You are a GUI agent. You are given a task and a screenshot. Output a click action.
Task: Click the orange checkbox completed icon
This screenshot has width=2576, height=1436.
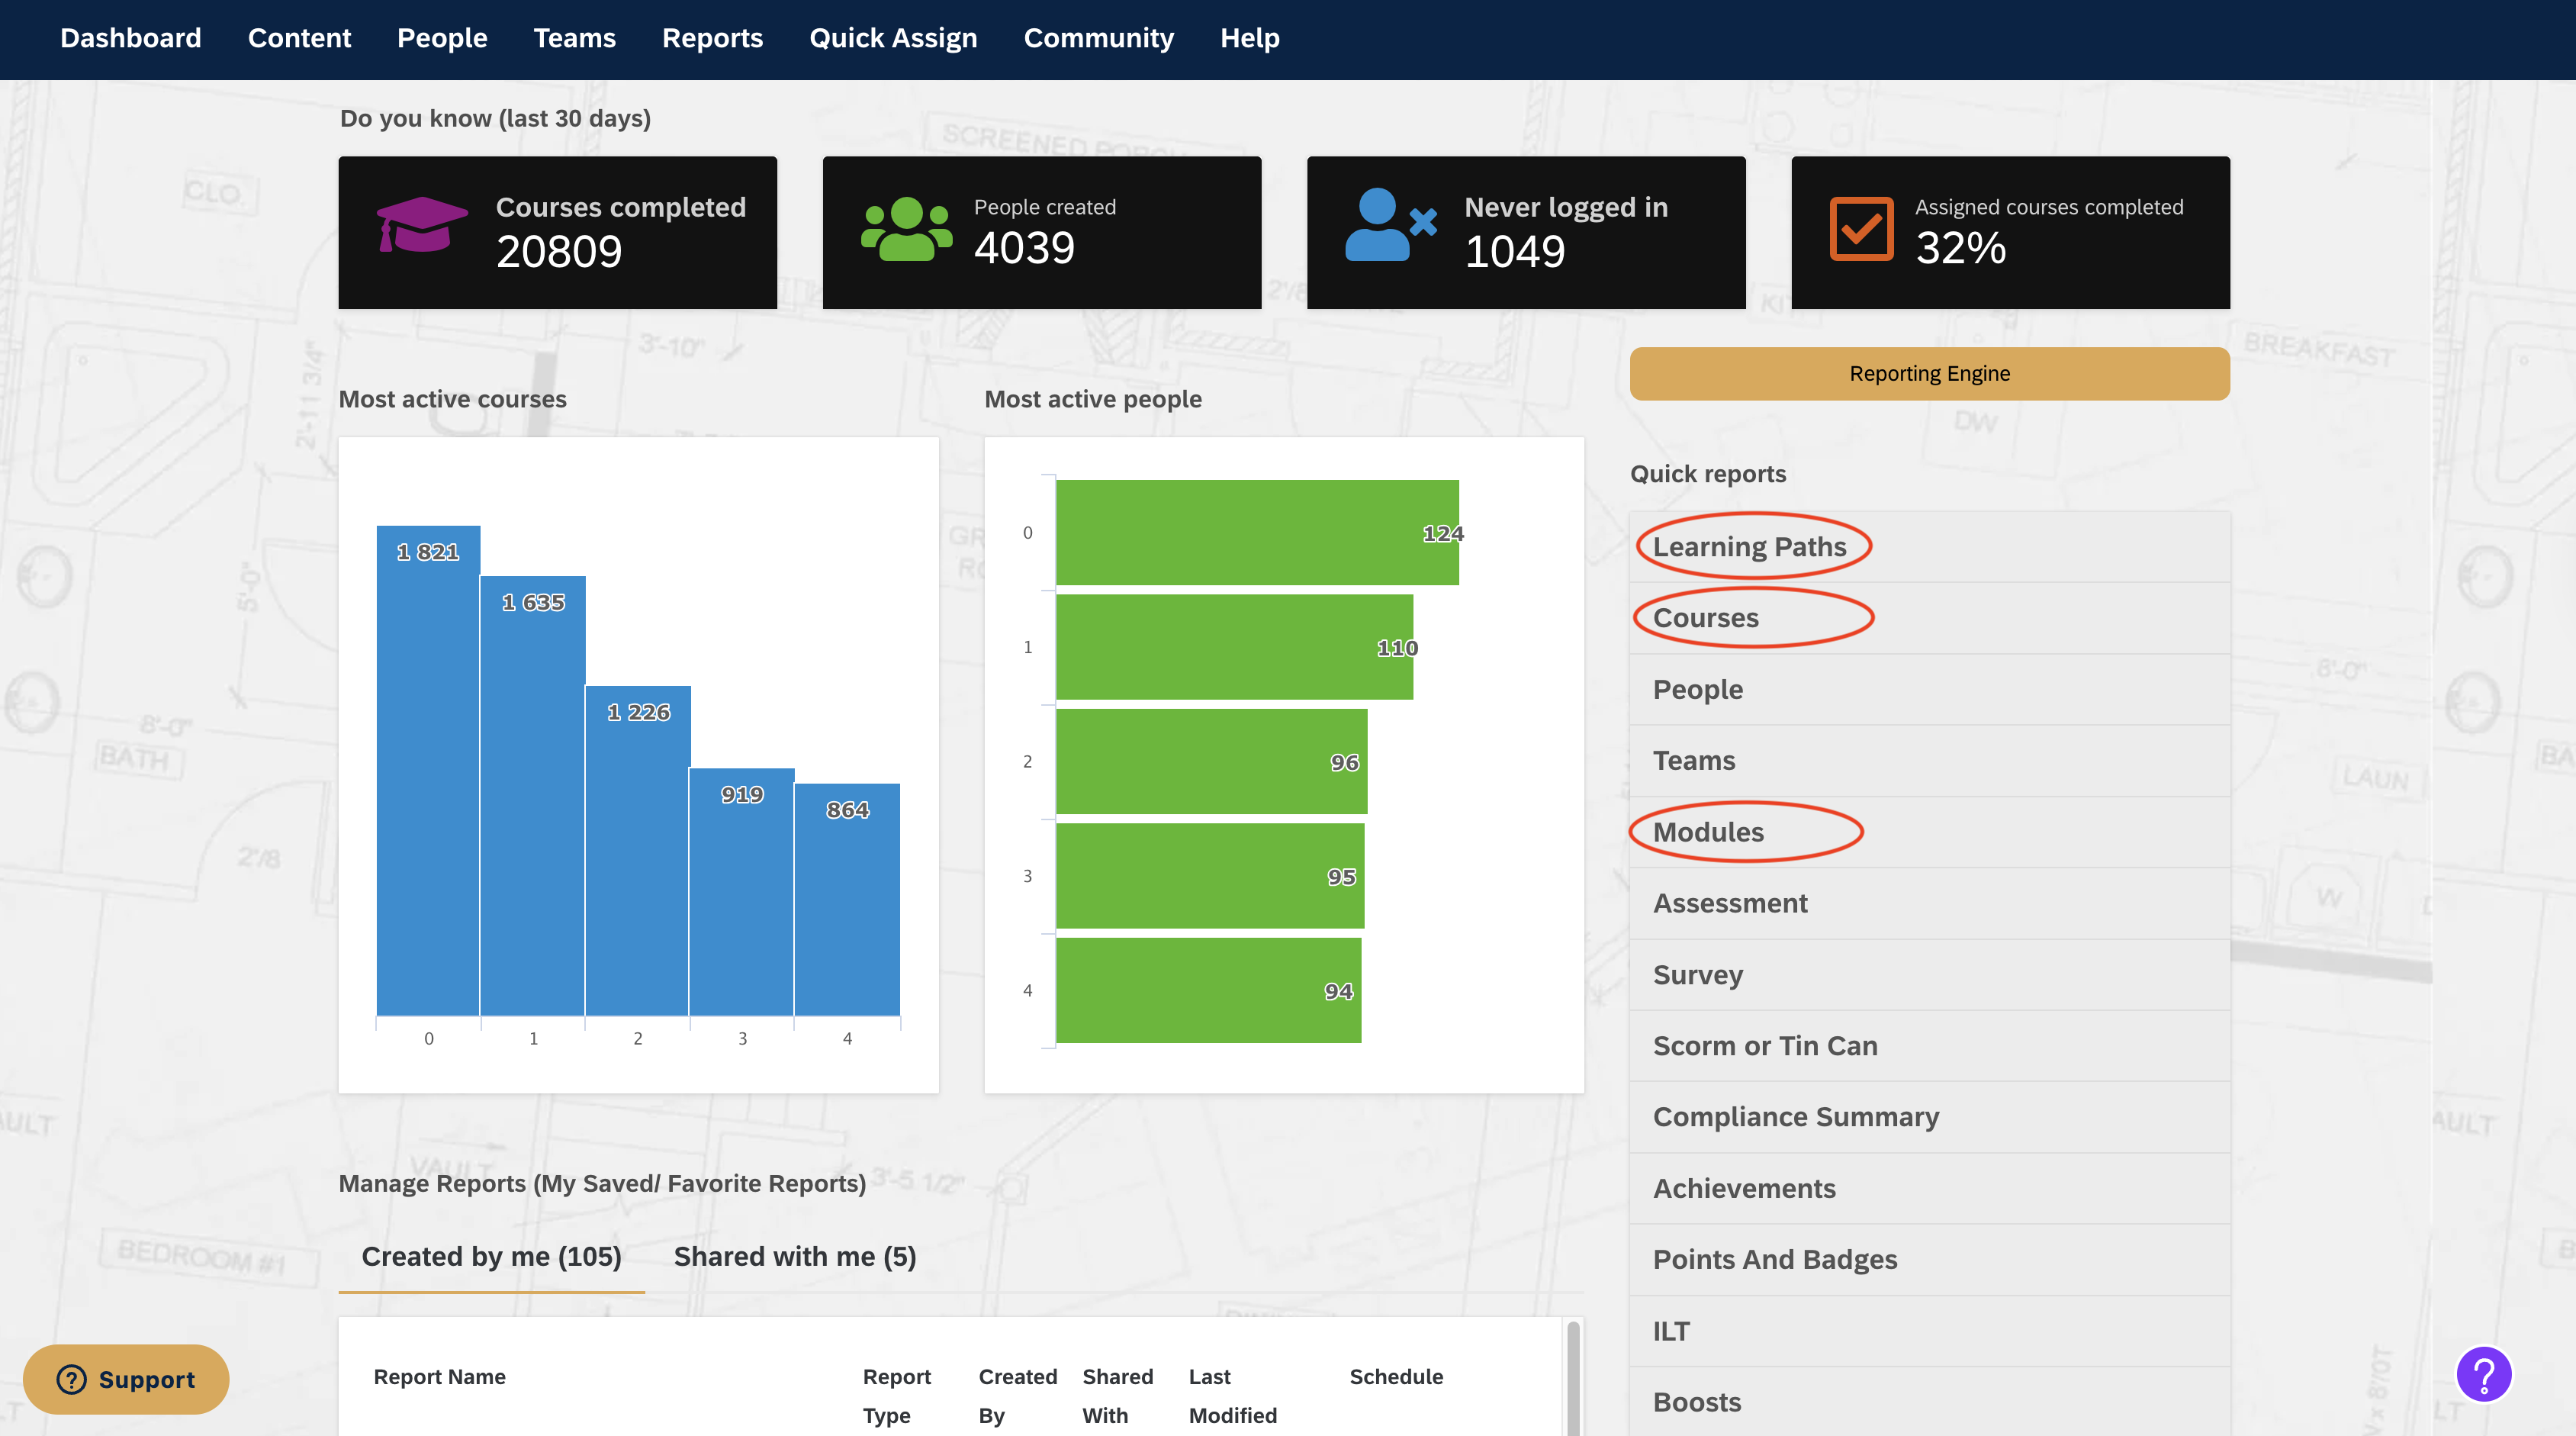[1861, 229]
